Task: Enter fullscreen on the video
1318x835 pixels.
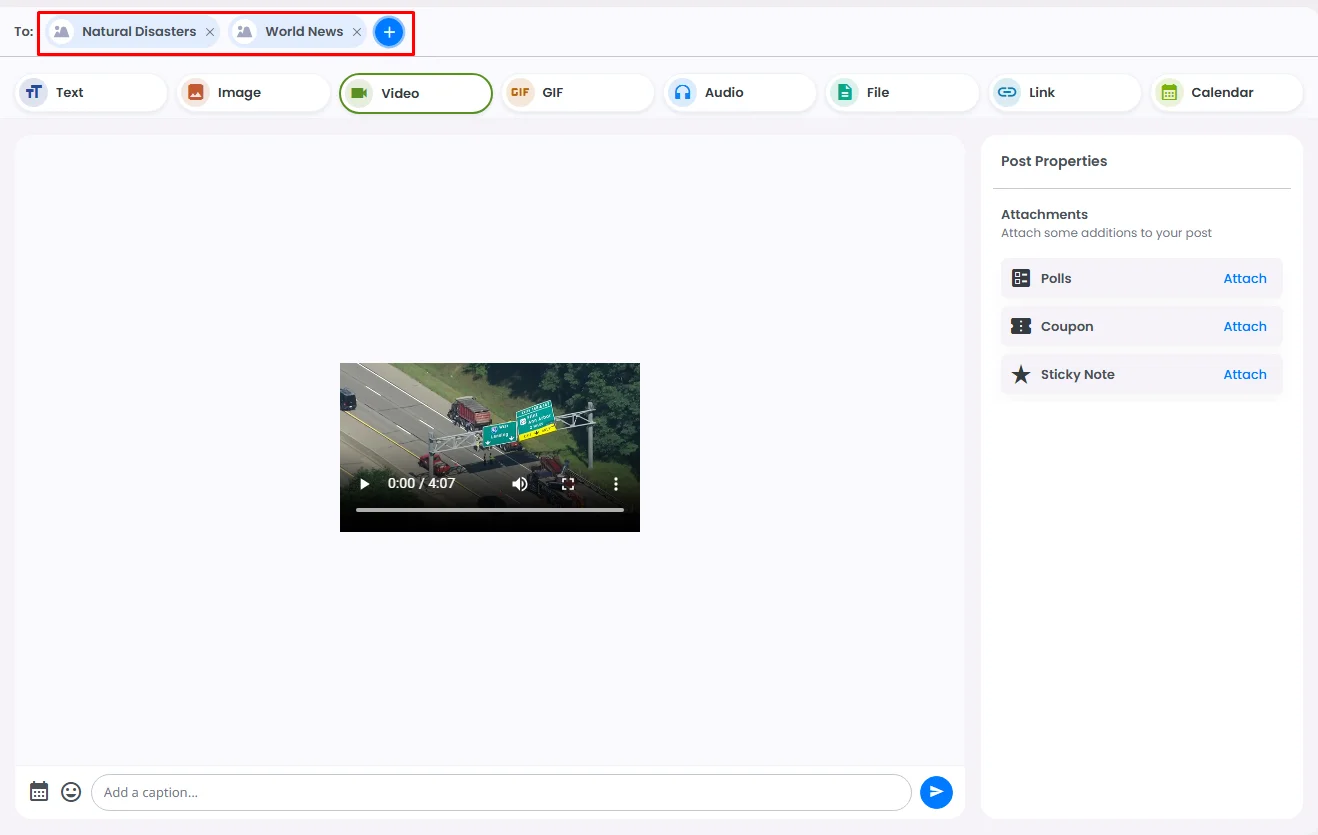Action: 568,484
